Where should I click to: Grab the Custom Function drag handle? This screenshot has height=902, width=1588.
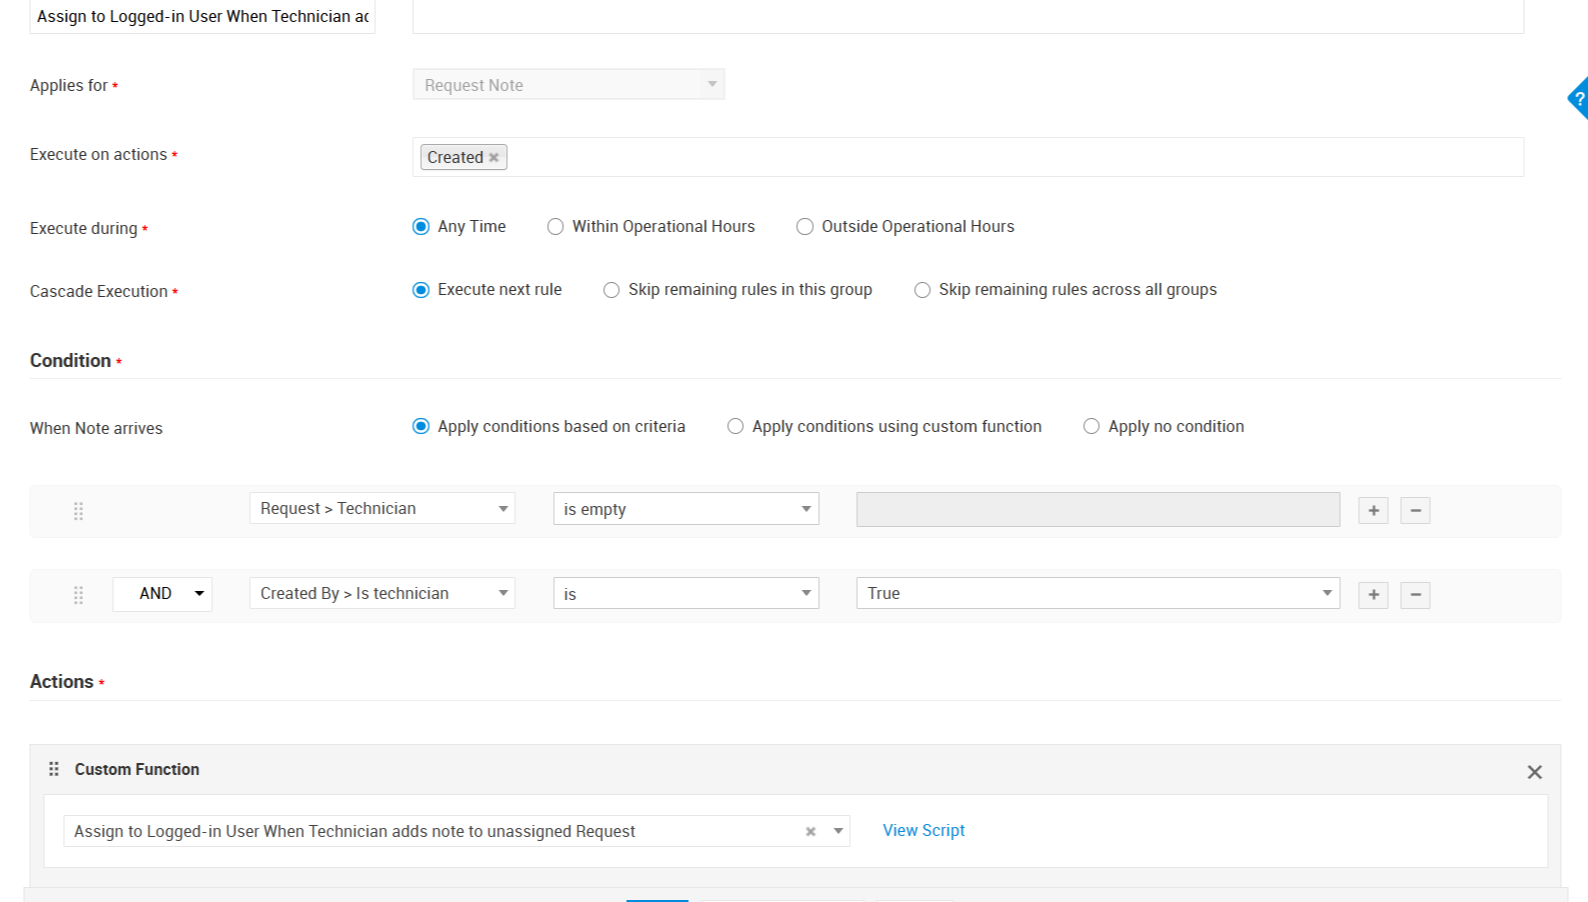pos(54,769)
